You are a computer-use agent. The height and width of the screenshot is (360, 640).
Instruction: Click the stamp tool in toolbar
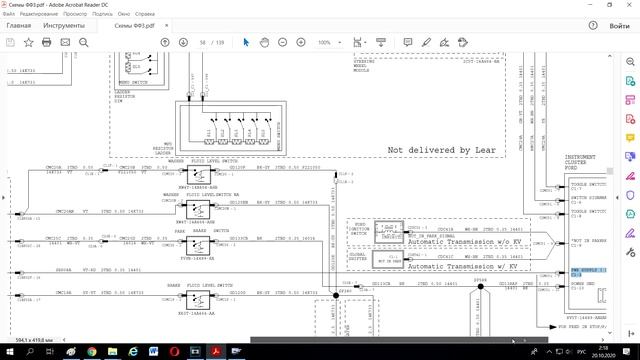(x=463, y=42)
